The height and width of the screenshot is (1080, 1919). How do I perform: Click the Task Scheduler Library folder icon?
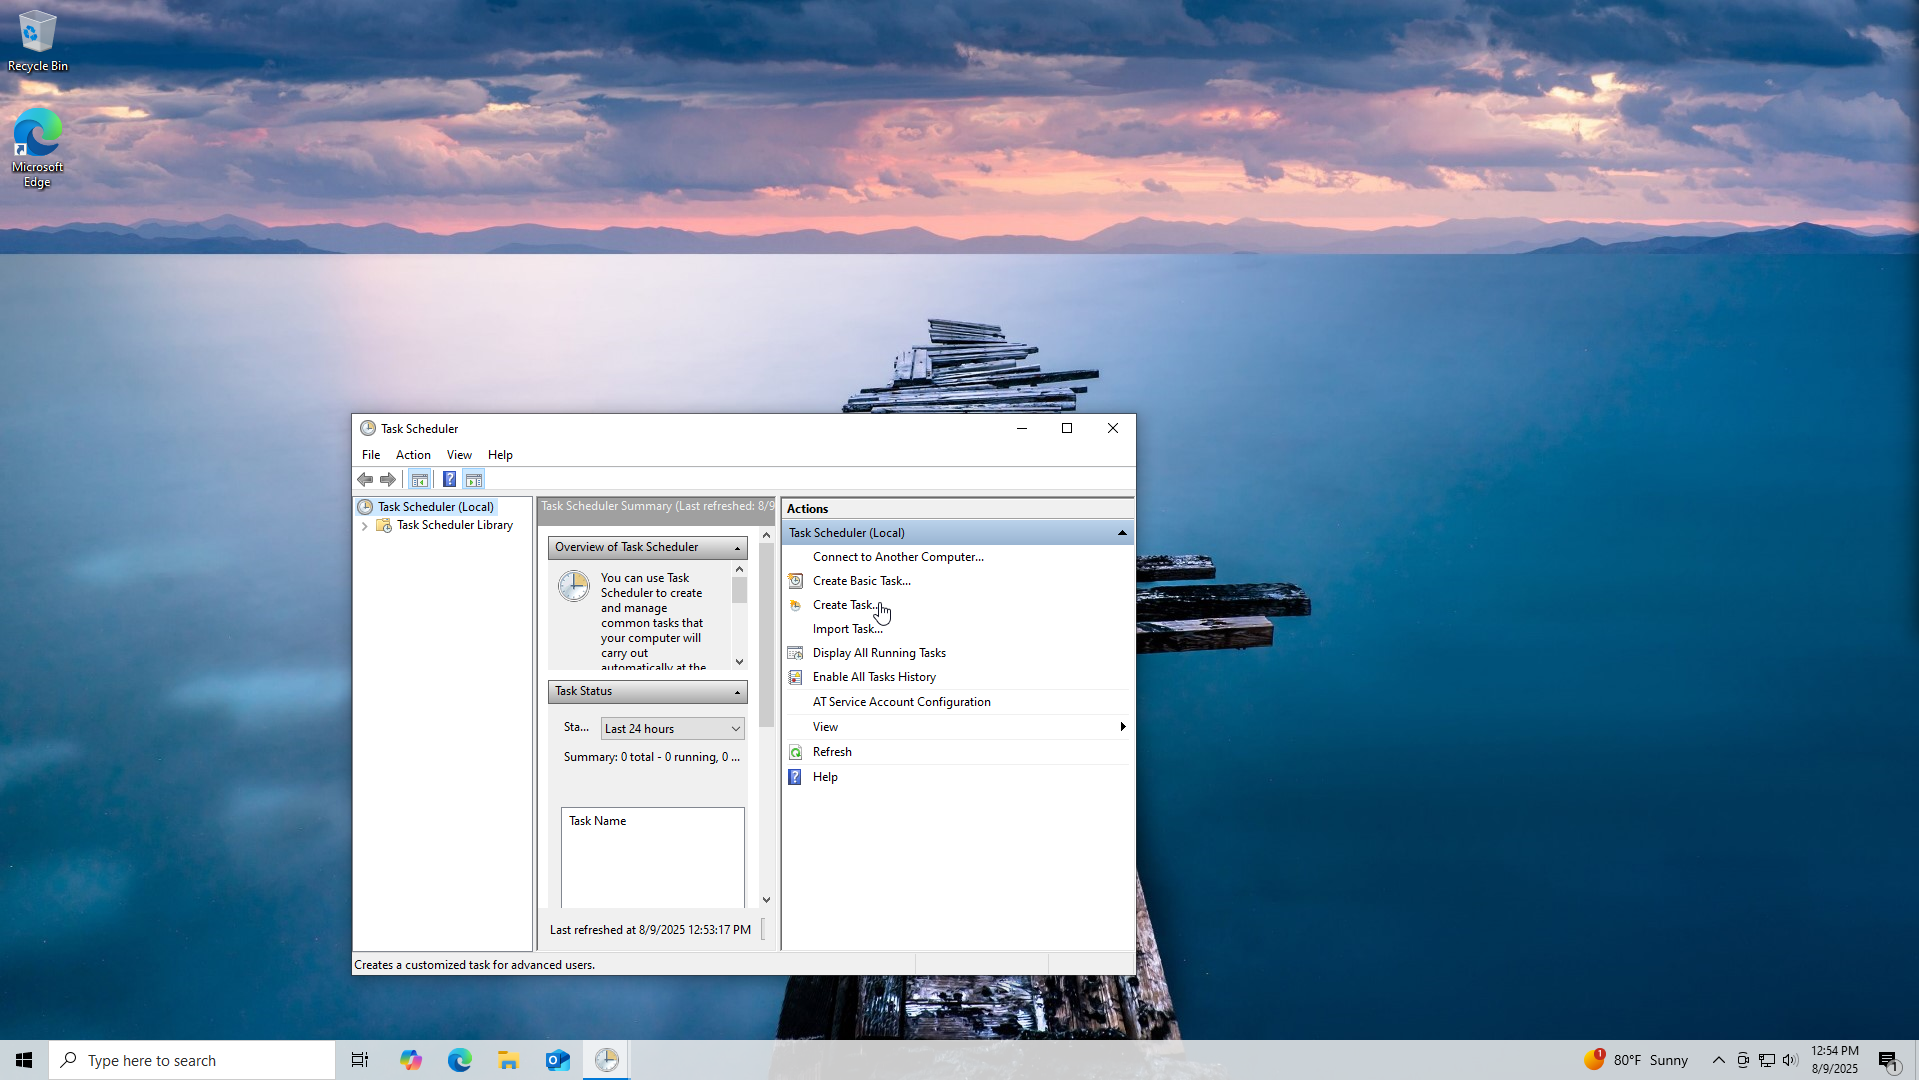pyautogui.click(x=384, y=525)
